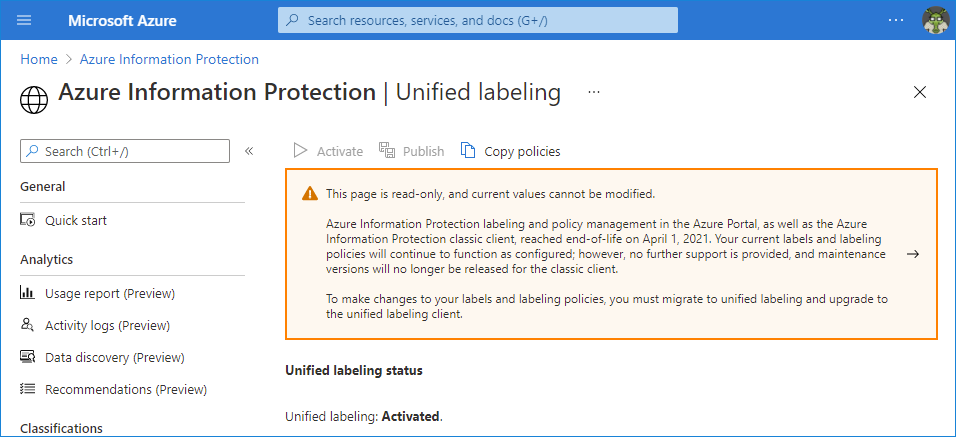Focus the sidebar Search (Ctrl+/) box
956x437 pixels.
click(x=125, y=151)
